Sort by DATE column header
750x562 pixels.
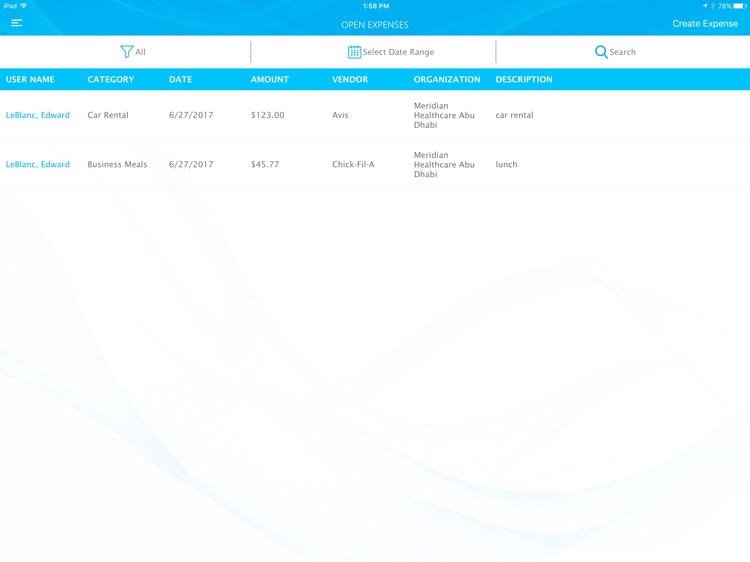tap(180, 79)
